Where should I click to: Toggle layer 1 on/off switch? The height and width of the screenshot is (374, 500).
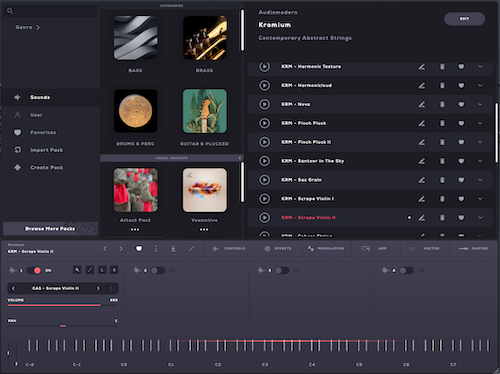[x=34, y=270]
